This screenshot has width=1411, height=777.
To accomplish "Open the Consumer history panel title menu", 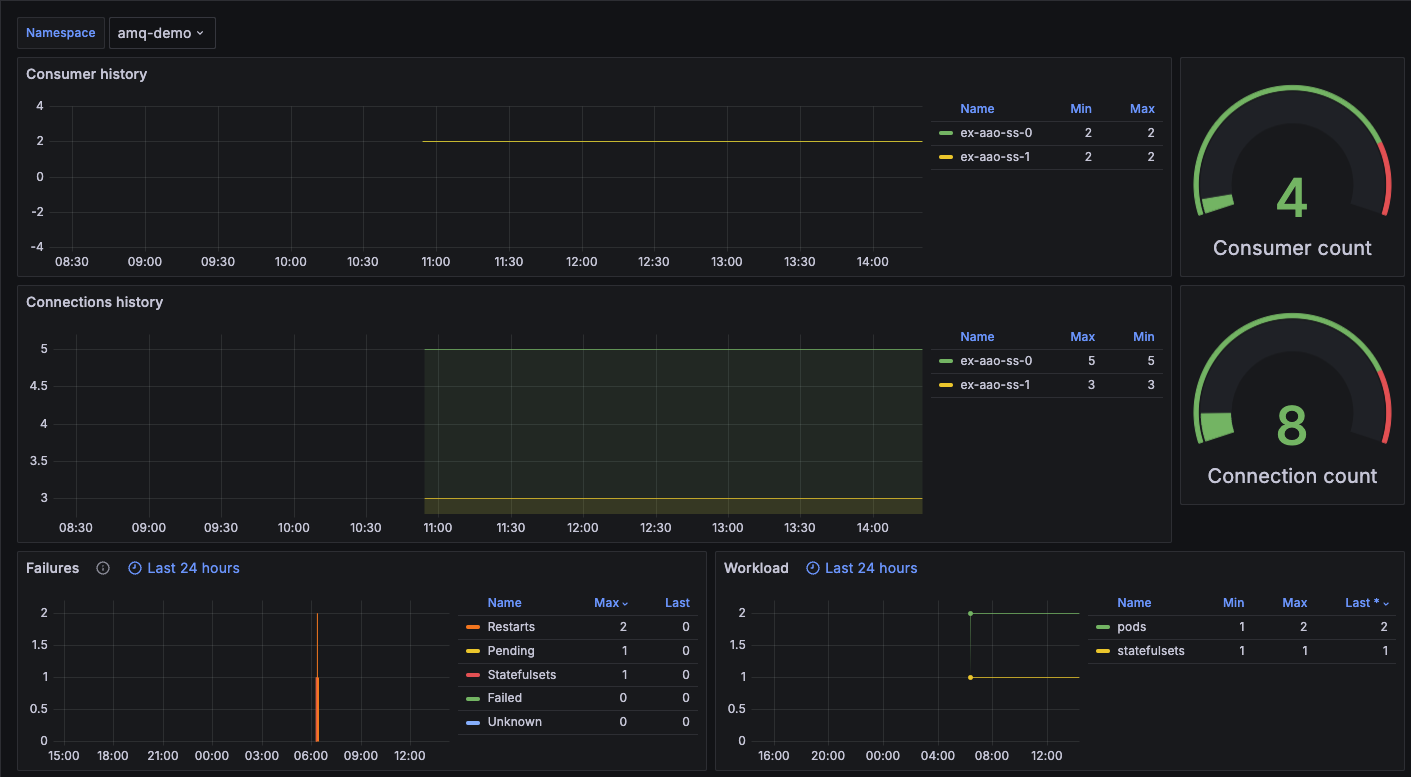I will point(86,74).
